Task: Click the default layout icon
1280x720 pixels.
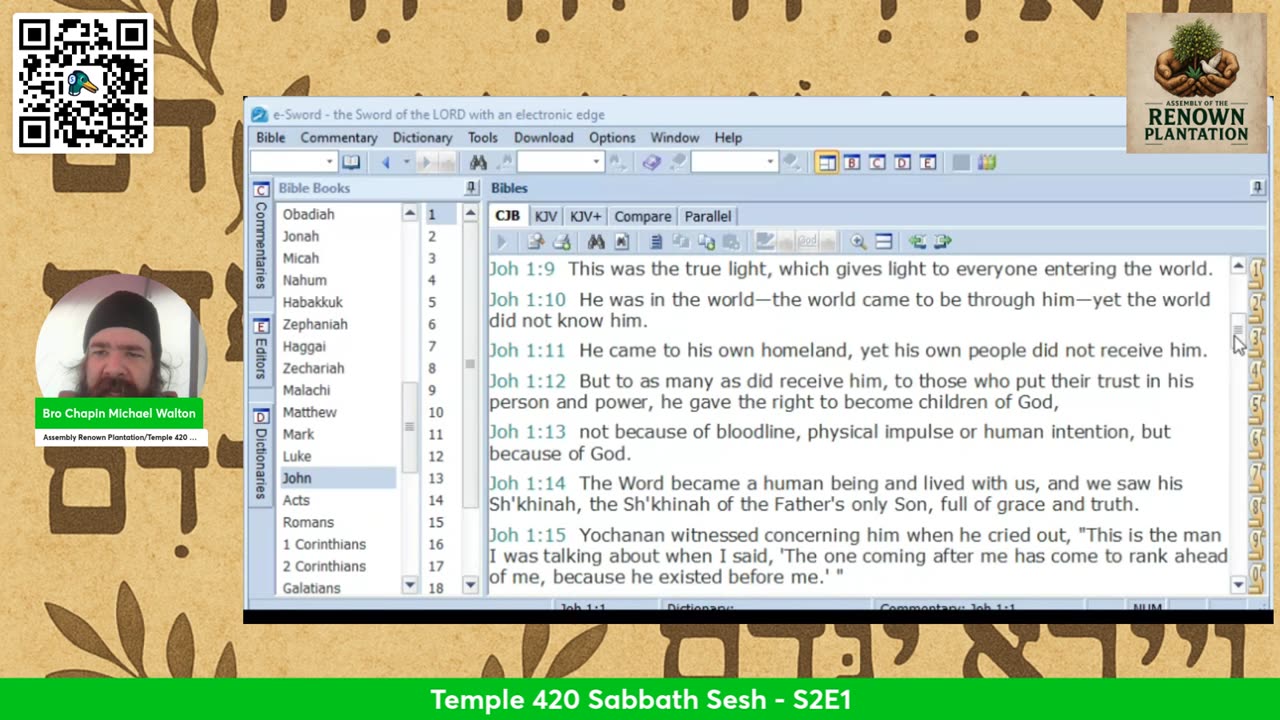Action: click(x=826, y=162)
